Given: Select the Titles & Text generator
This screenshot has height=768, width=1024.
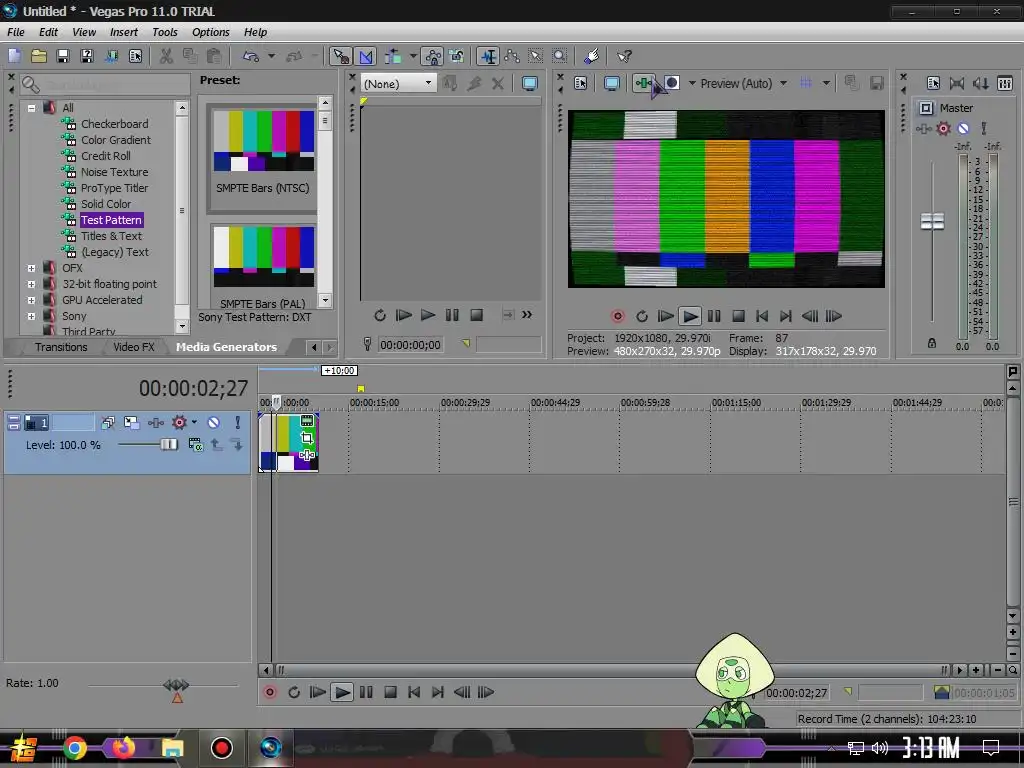Looking at the screenshot, I should (x=111, y=236).
